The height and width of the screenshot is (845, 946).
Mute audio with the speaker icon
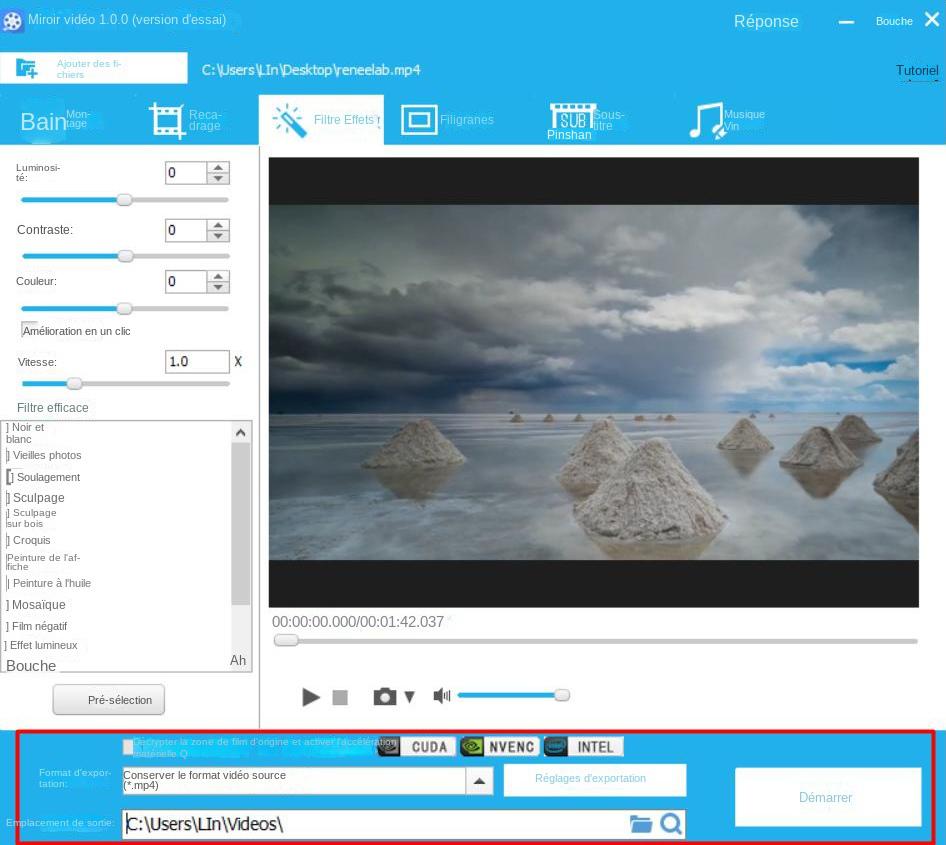pyautogui.click(x=441, y=695)
